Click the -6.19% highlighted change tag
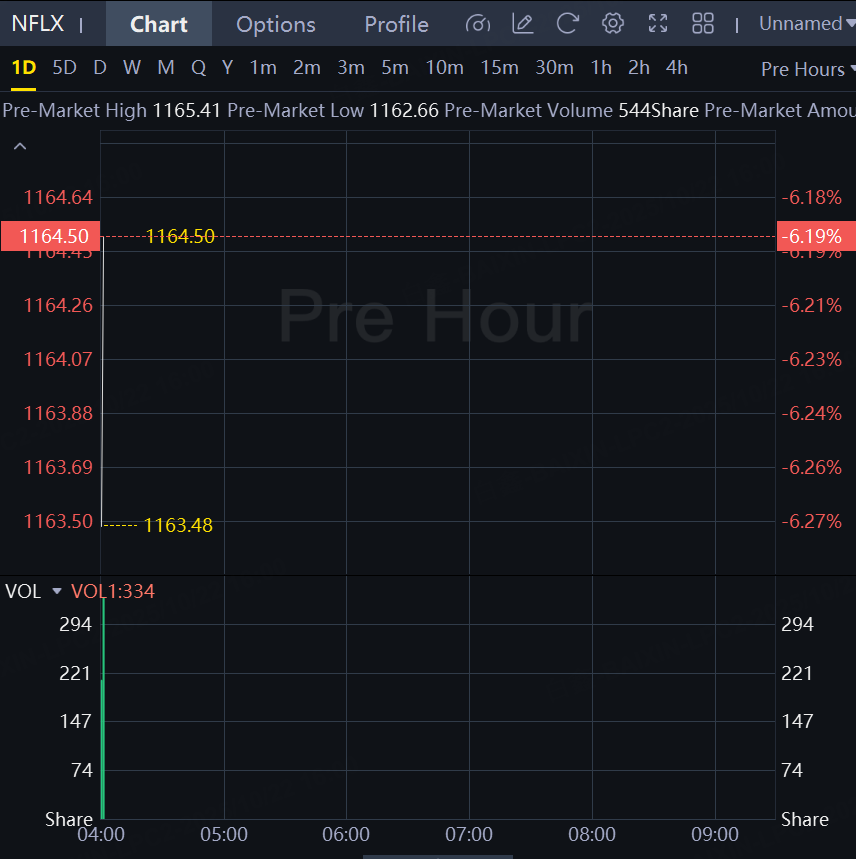This screenshot has width=856, height=859. tap(816, 236)
